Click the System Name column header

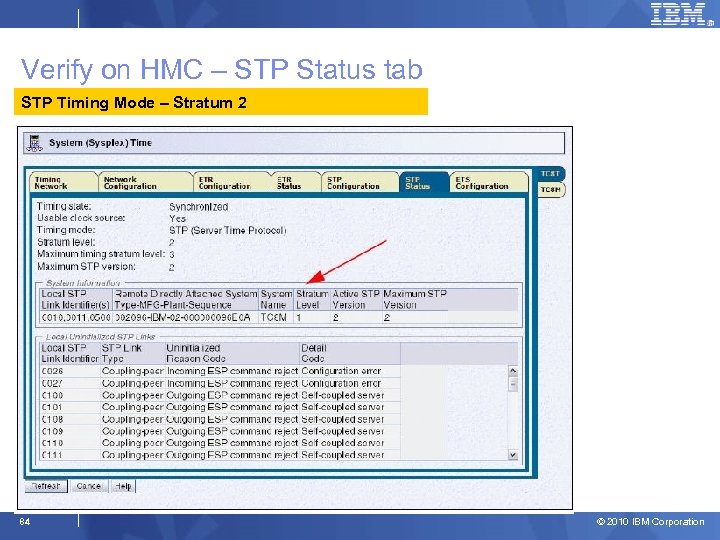(276, 299)
